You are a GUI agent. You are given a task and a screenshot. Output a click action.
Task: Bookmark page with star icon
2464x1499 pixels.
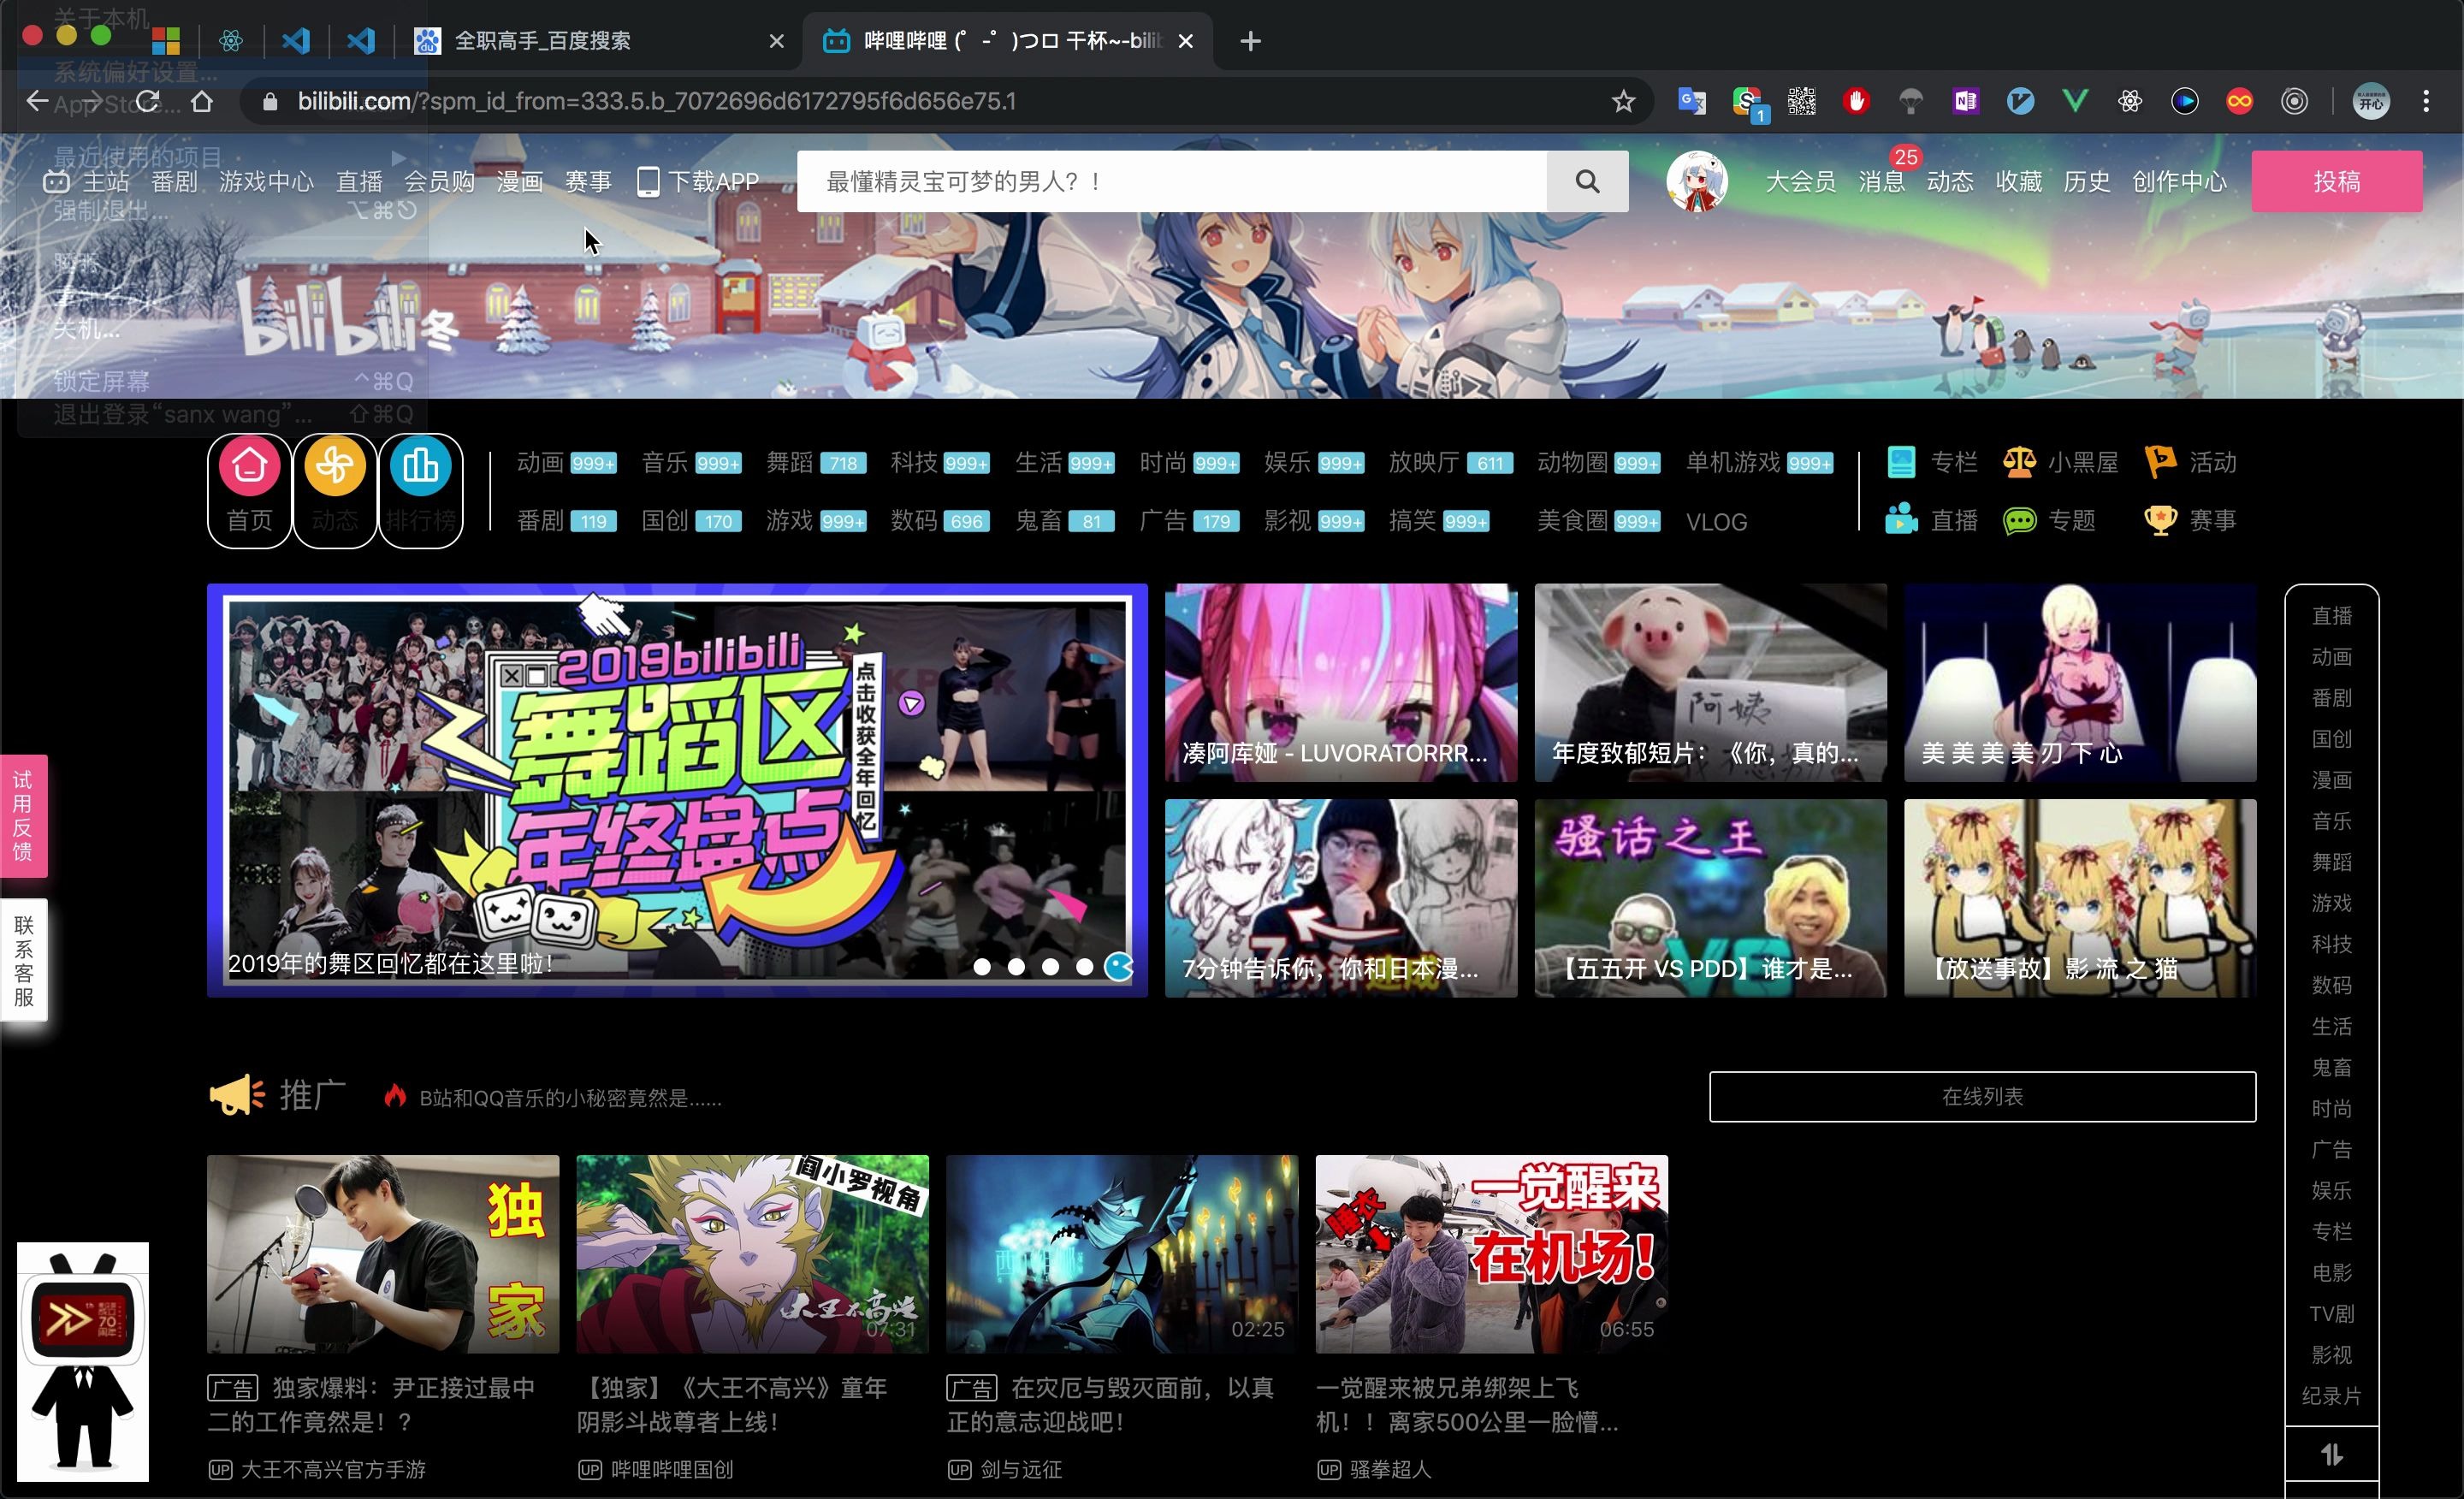[1623, 101]
